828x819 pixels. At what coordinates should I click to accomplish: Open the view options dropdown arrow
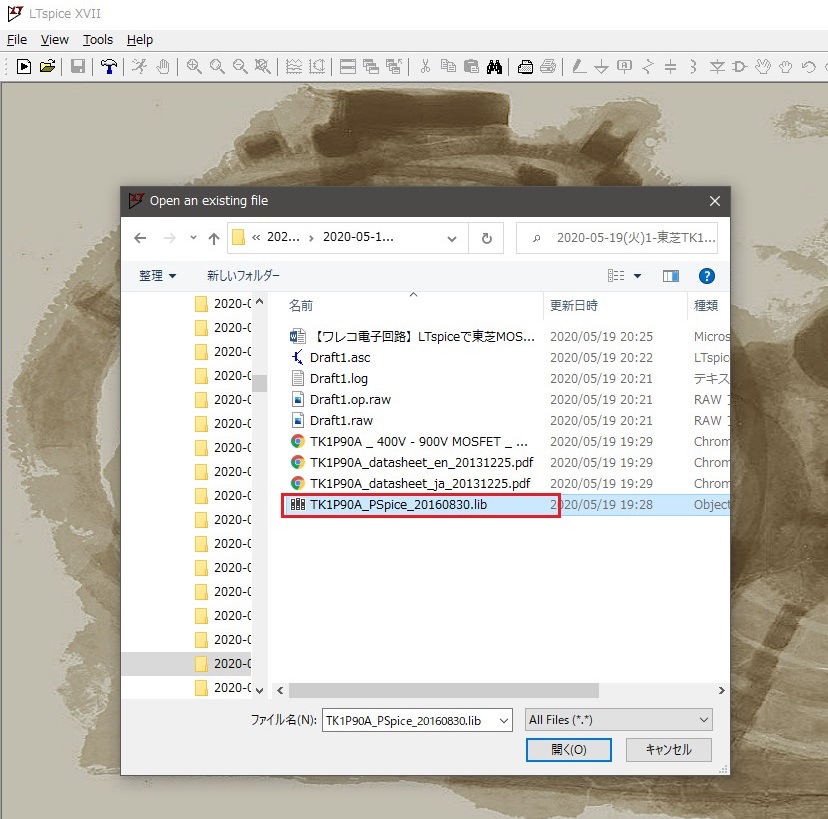coord(637,276)
